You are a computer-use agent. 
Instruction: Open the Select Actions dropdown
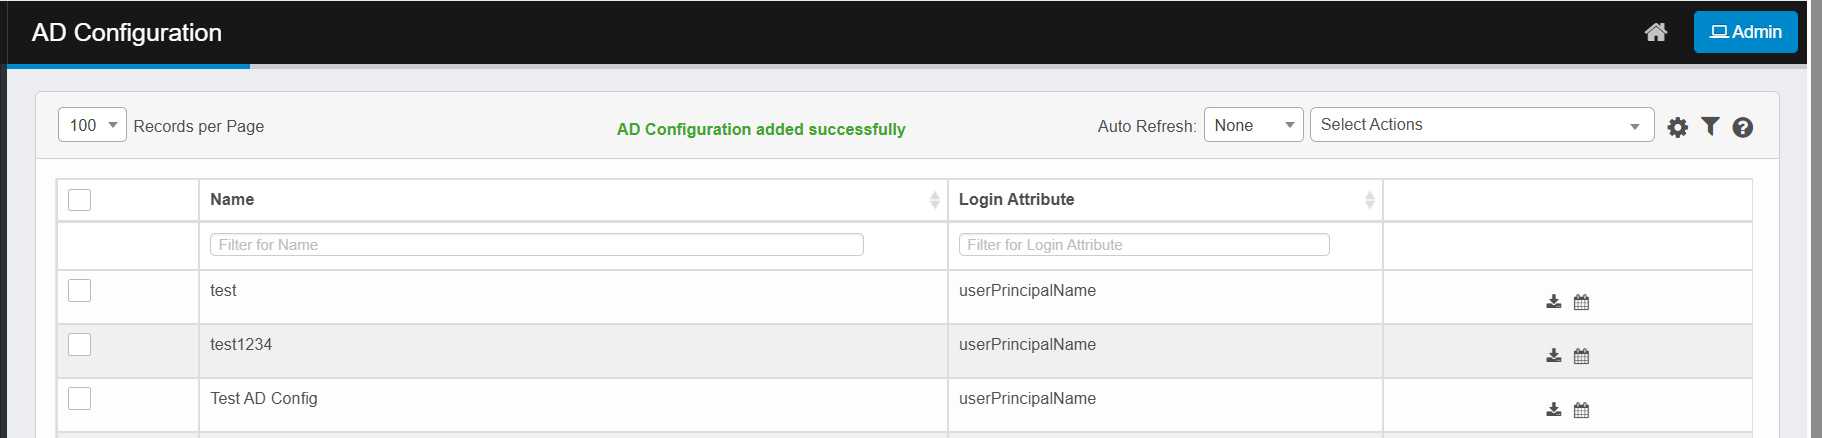[x=1481, y=125]
